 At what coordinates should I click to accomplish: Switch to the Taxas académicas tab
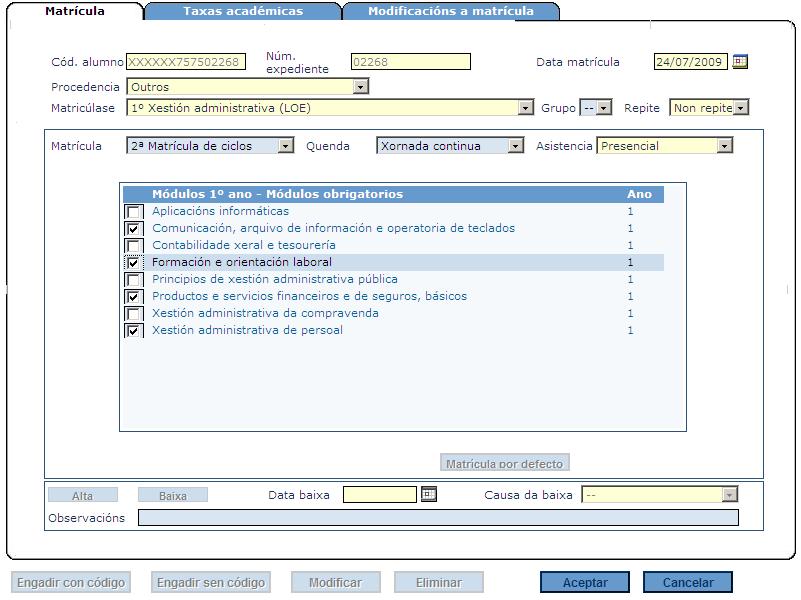[x=243, y=11]
